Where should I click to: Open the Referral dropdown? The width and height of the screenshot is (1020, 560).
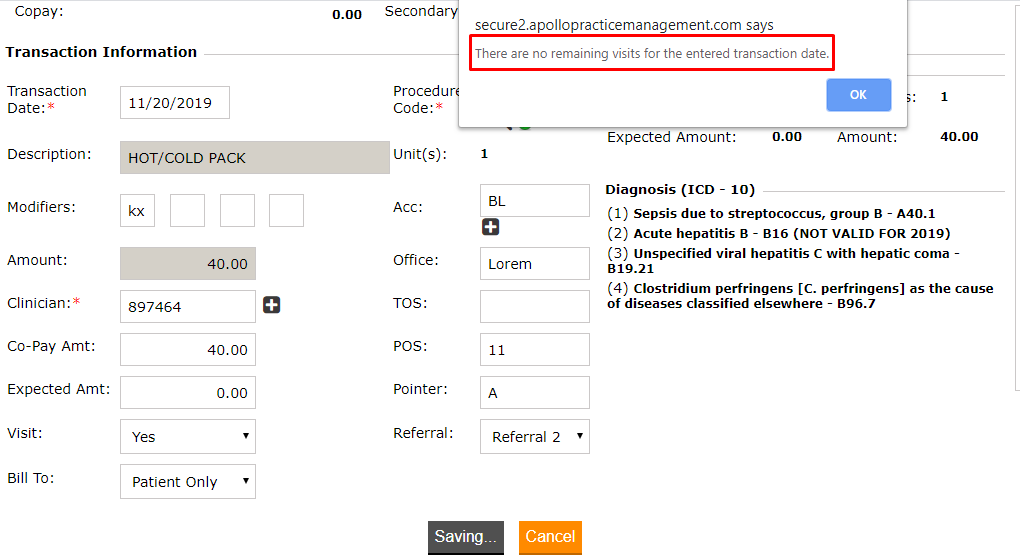point(535,437)
